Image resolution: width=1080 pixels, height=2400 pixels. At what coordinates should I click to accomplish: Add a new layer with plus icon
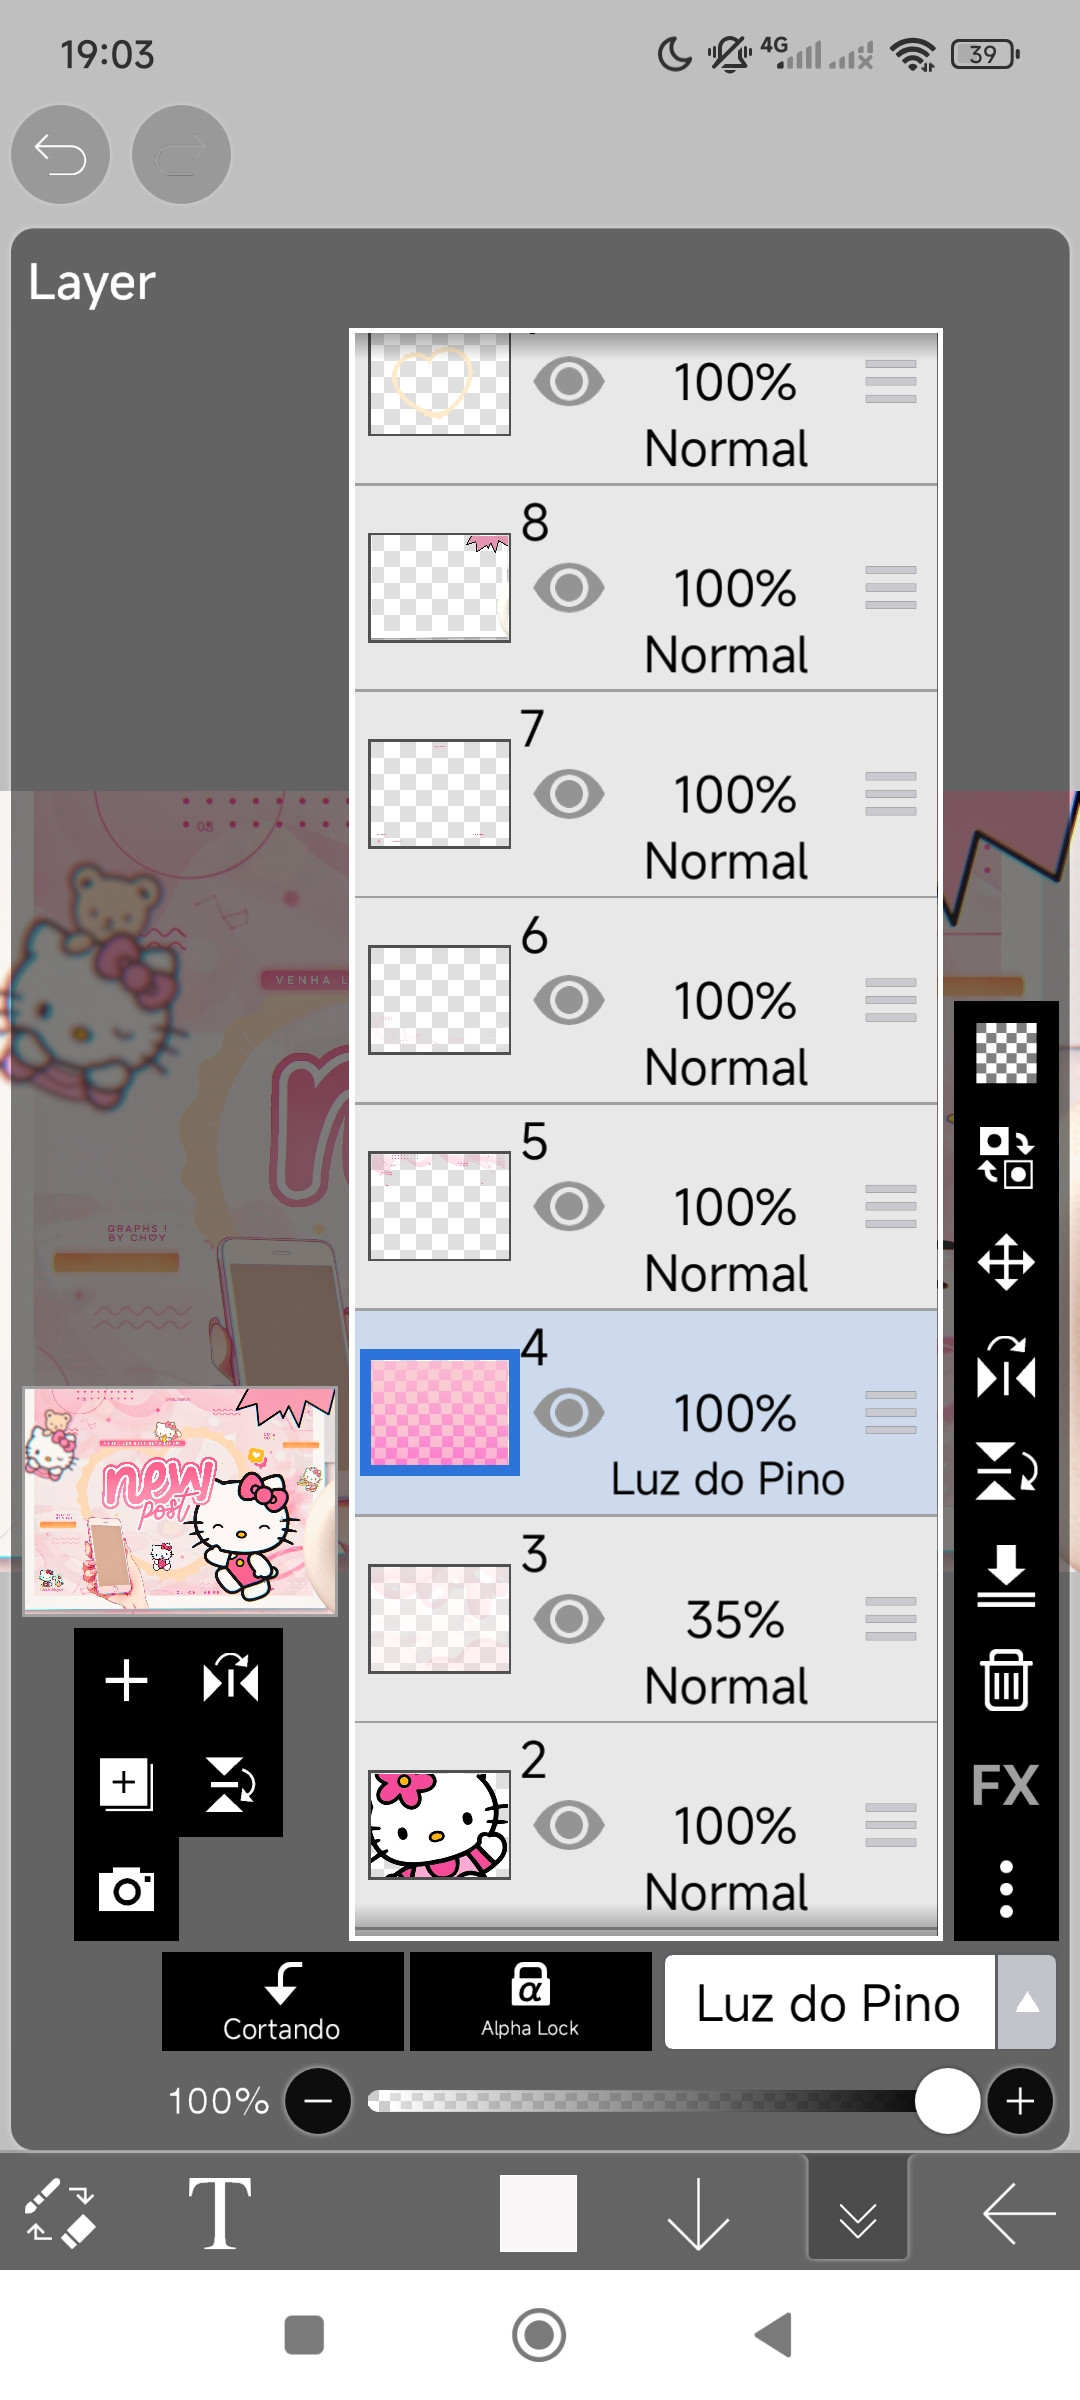point(126,1679)
